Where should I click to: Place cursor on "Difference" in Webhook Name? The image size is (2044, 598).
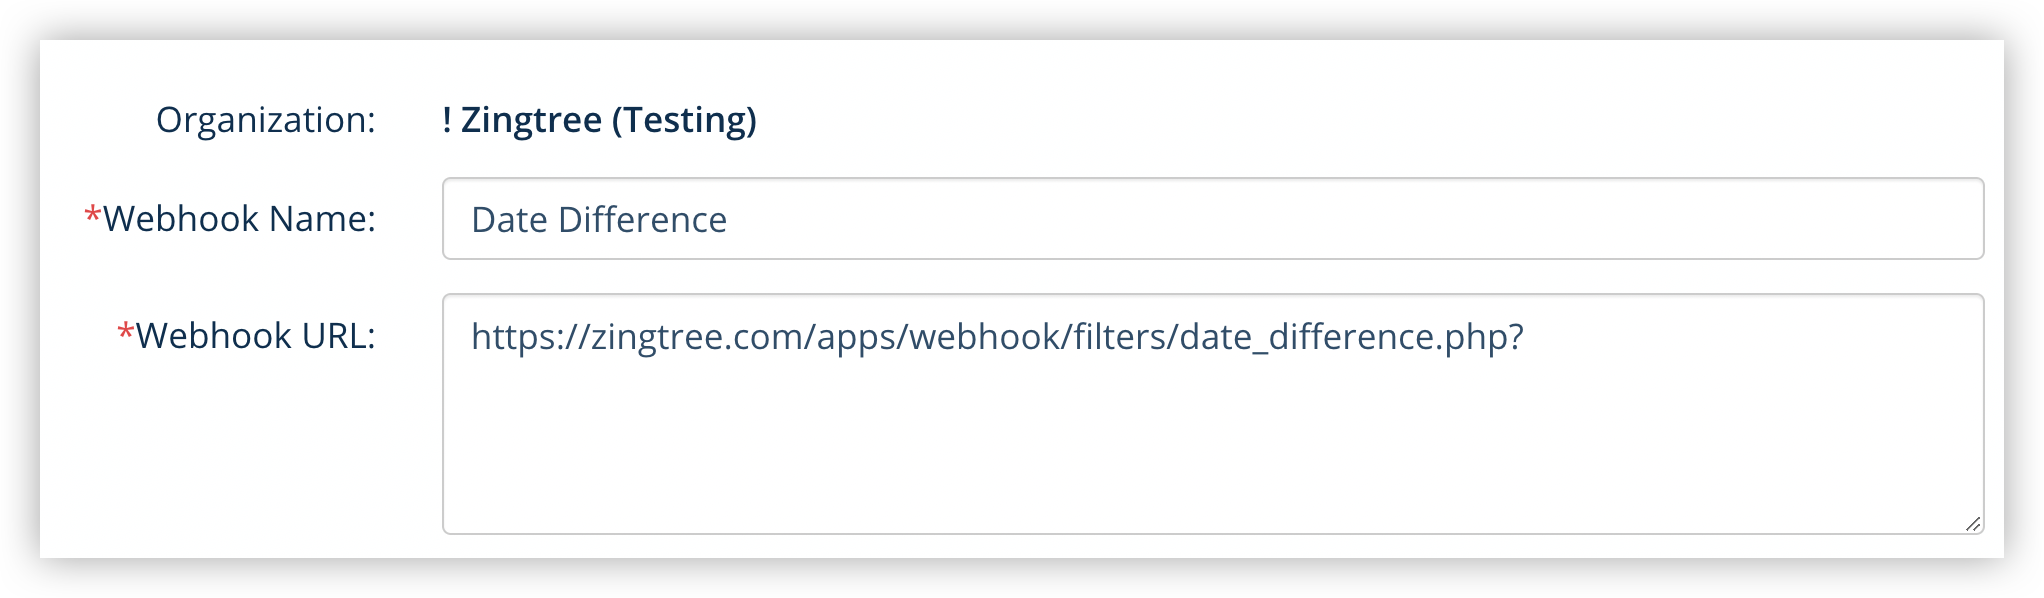pyautogui.click(x=642, y=220)
